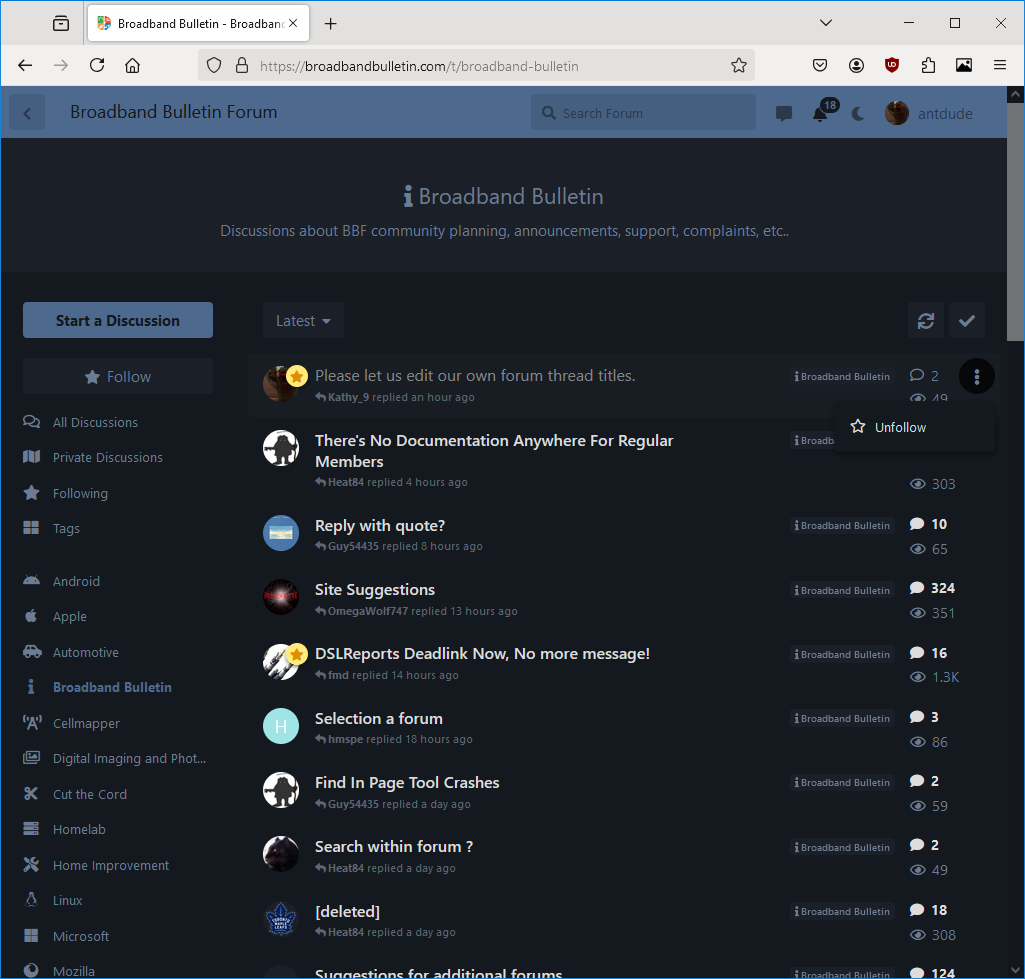Image resolution: width=1025 pixels, height=979 pixels.
Task: Open 'DSLReports Deadlink Now' thread
Action: pos(482,654)
